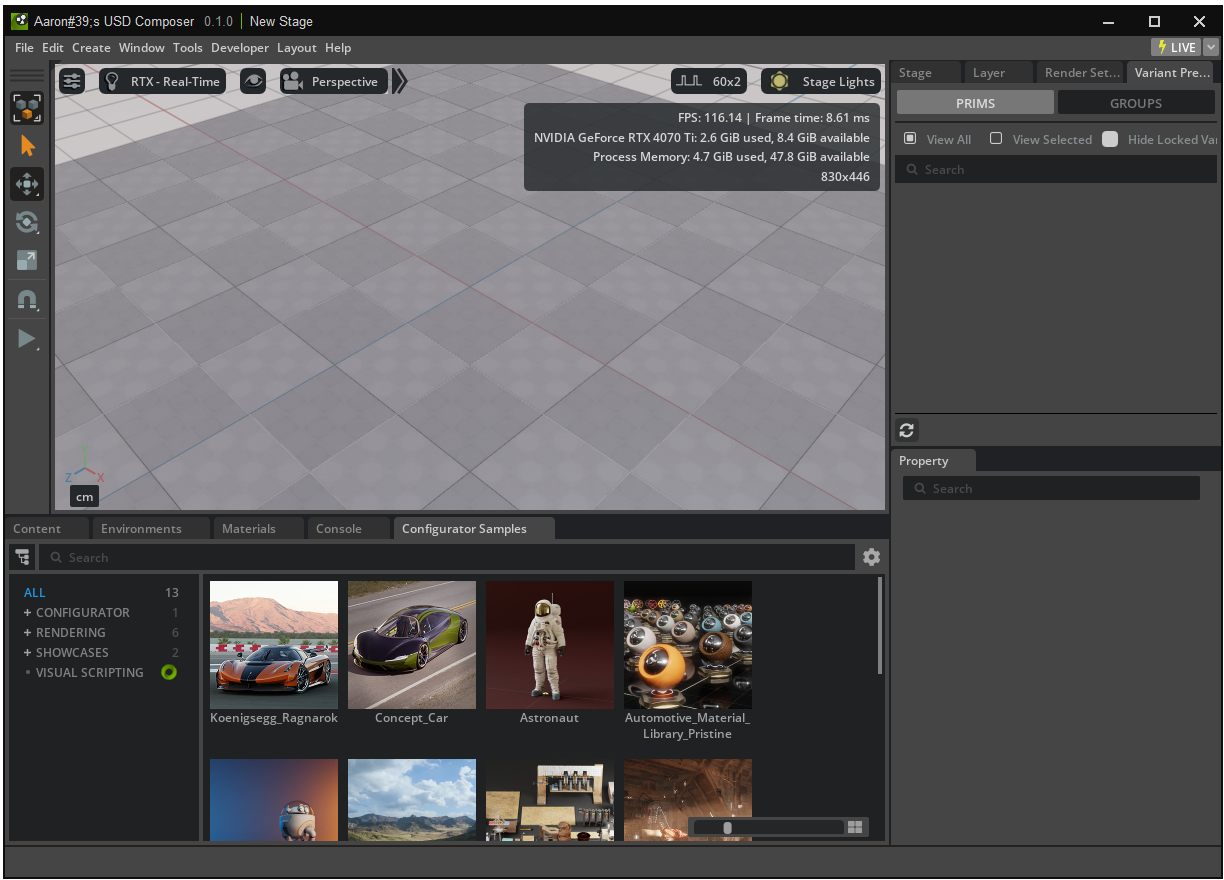Uncheck the View All checkbox

[x=909, y=139]
